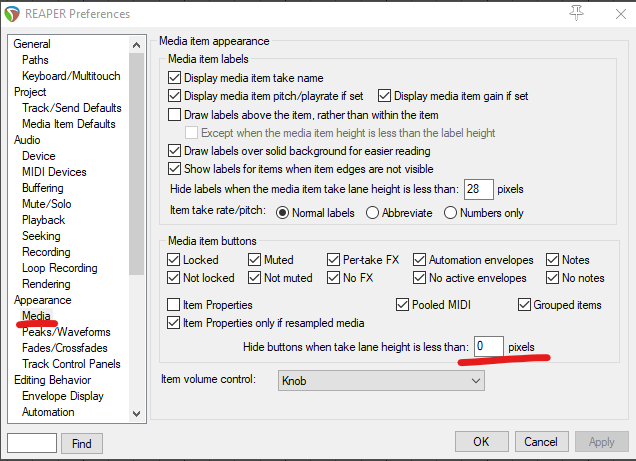
Task: Click the Find button
Action: 82,444
